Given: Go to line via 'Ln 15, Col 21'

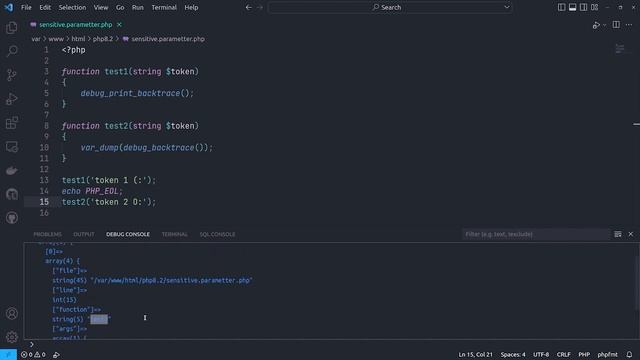Looking at the screenshot, I should pos(476,355).
